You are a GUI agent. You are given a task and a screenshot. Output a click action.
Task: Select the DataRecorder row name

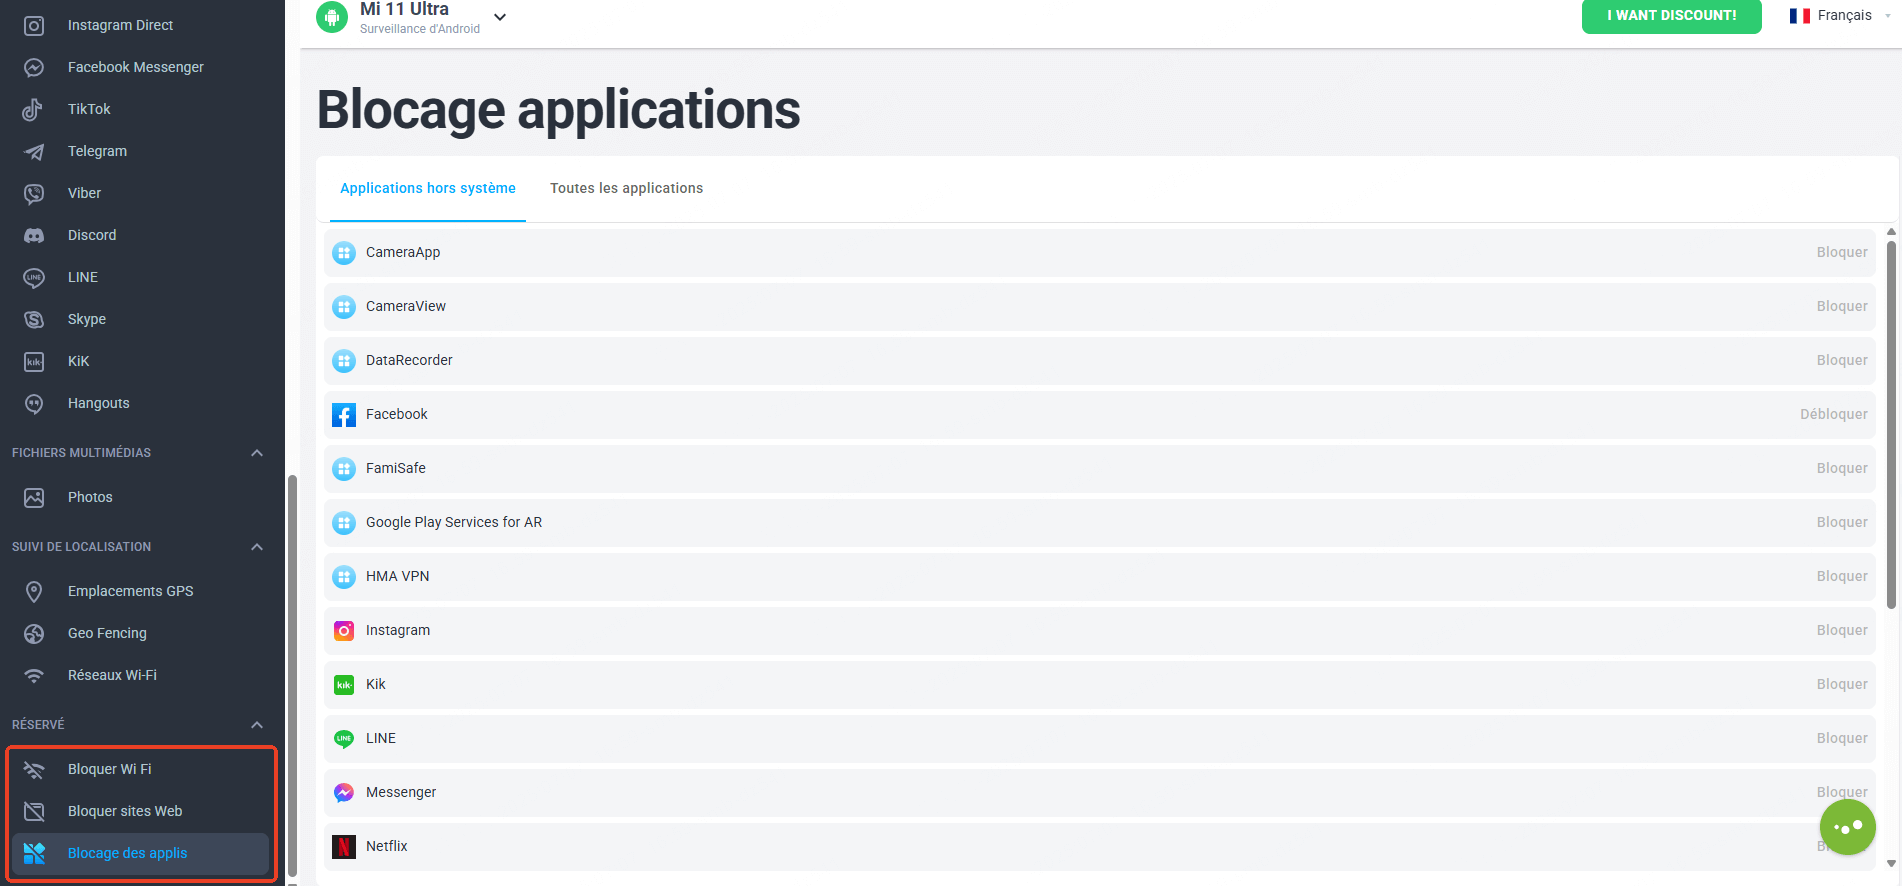pyautogui.click(x=409, y=360)
